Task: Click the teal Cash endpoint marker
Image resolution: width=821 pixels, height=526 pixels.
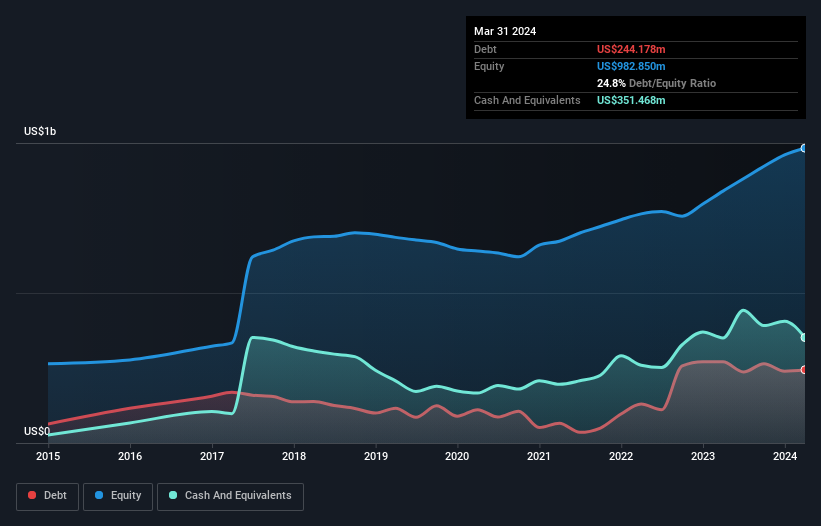Action: 804,338
